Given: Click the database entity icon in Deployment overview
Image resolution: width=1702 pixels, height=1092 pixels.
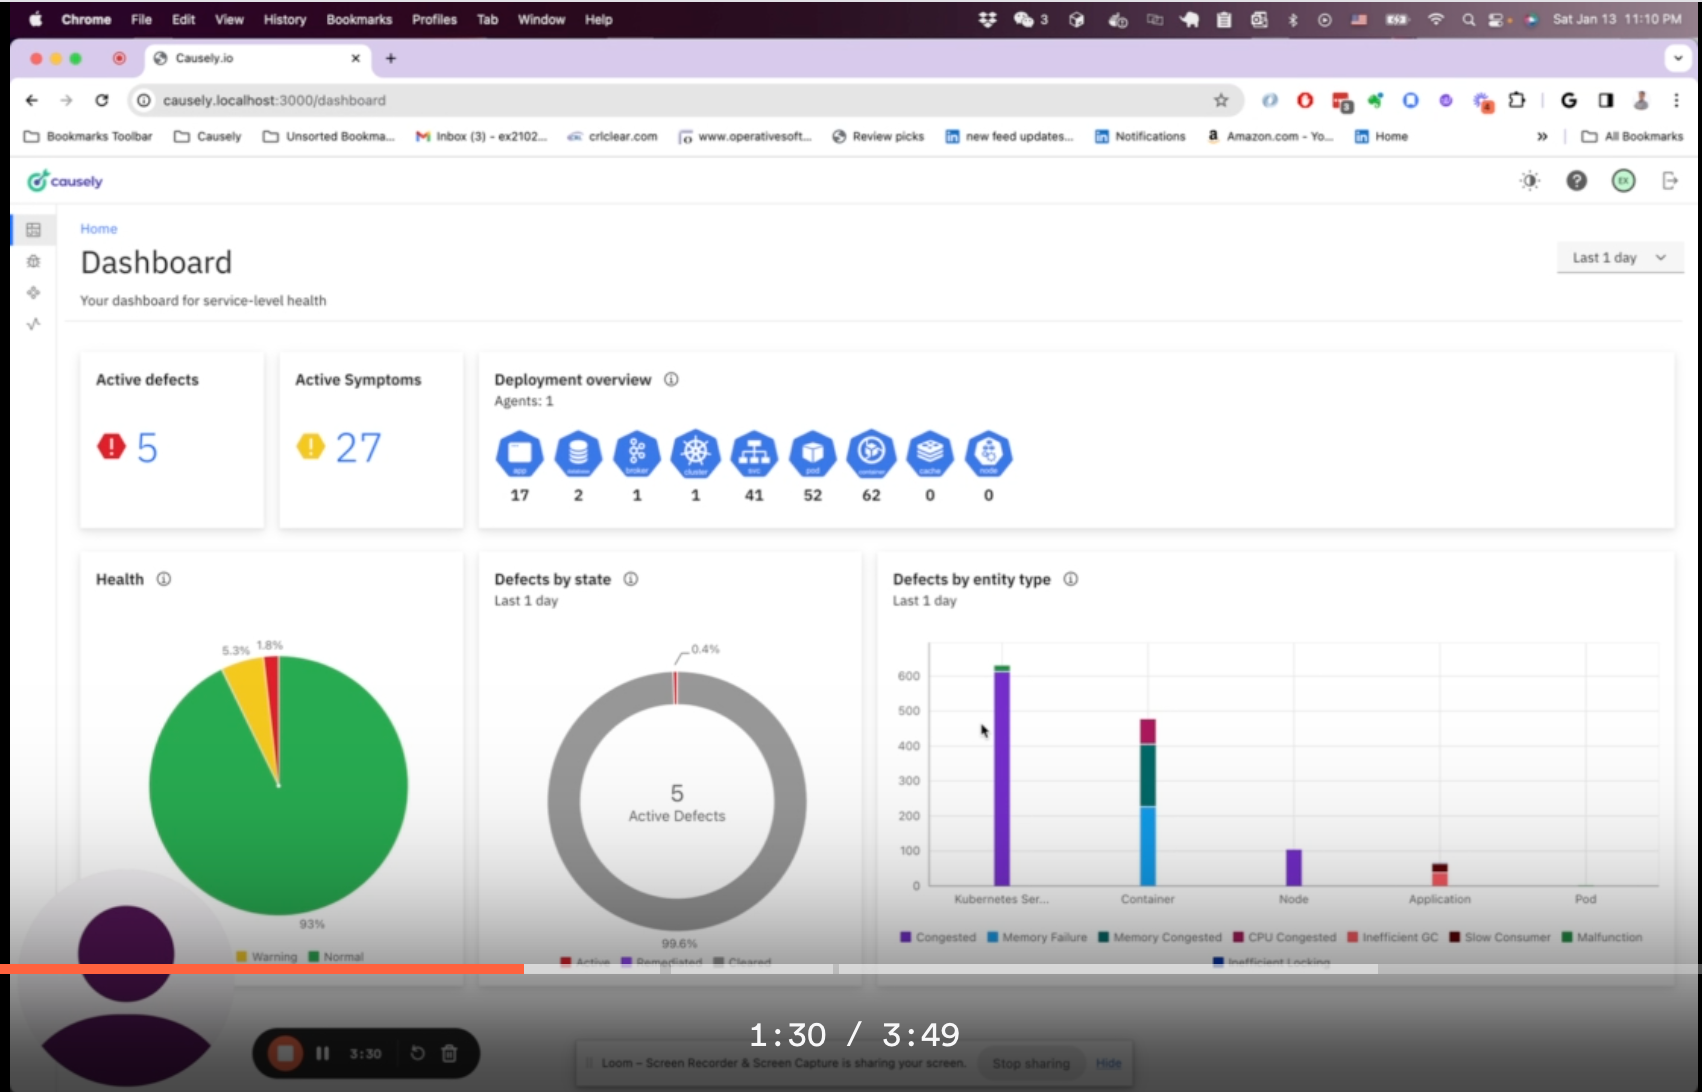Looking at the screenshot, I should [578, 454].
